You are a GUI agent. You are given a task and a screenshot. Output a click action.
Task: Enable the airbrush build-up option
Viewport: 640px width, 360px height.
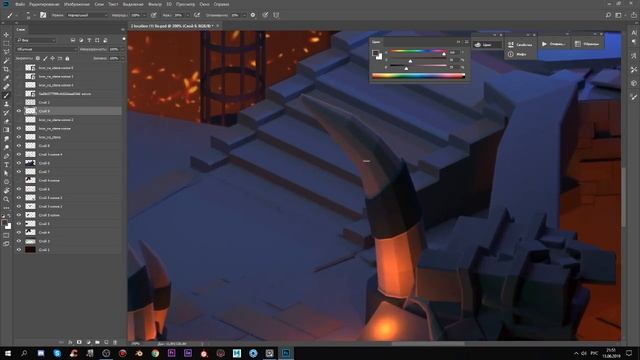point(197,15)
